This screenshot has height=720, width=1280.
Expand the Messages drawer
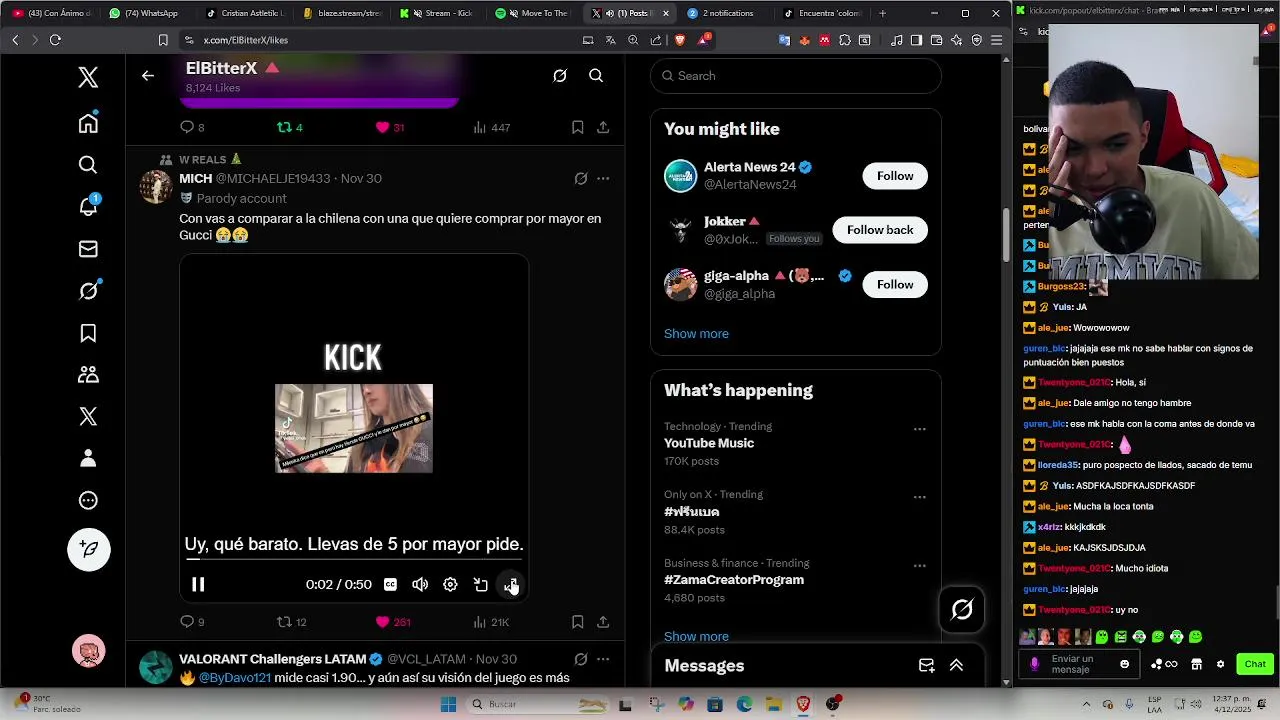tap(956, 666)
